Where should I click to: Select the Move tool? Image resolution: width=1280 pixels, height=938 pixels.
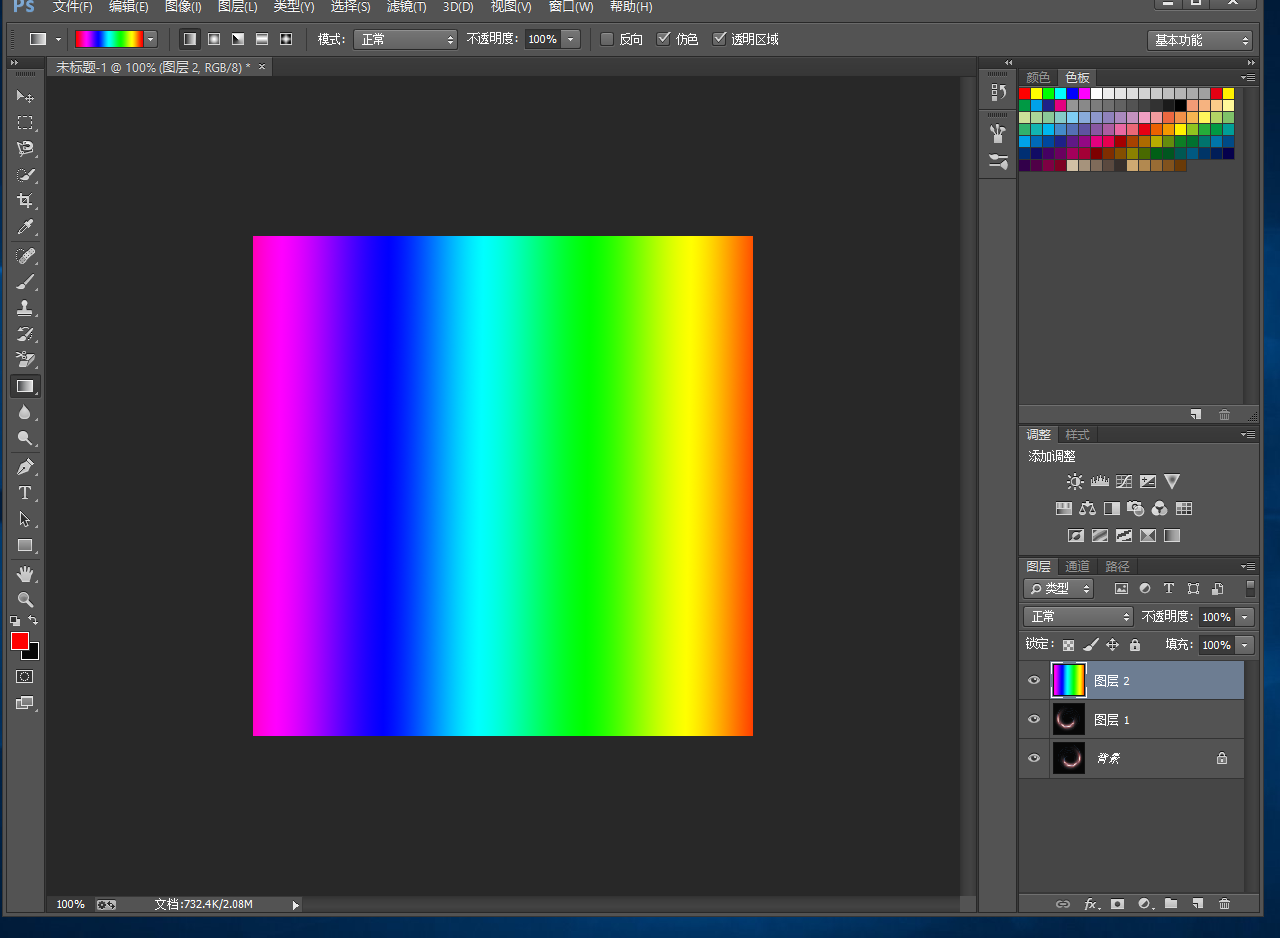pyautogui.click(x=25, y=96)
